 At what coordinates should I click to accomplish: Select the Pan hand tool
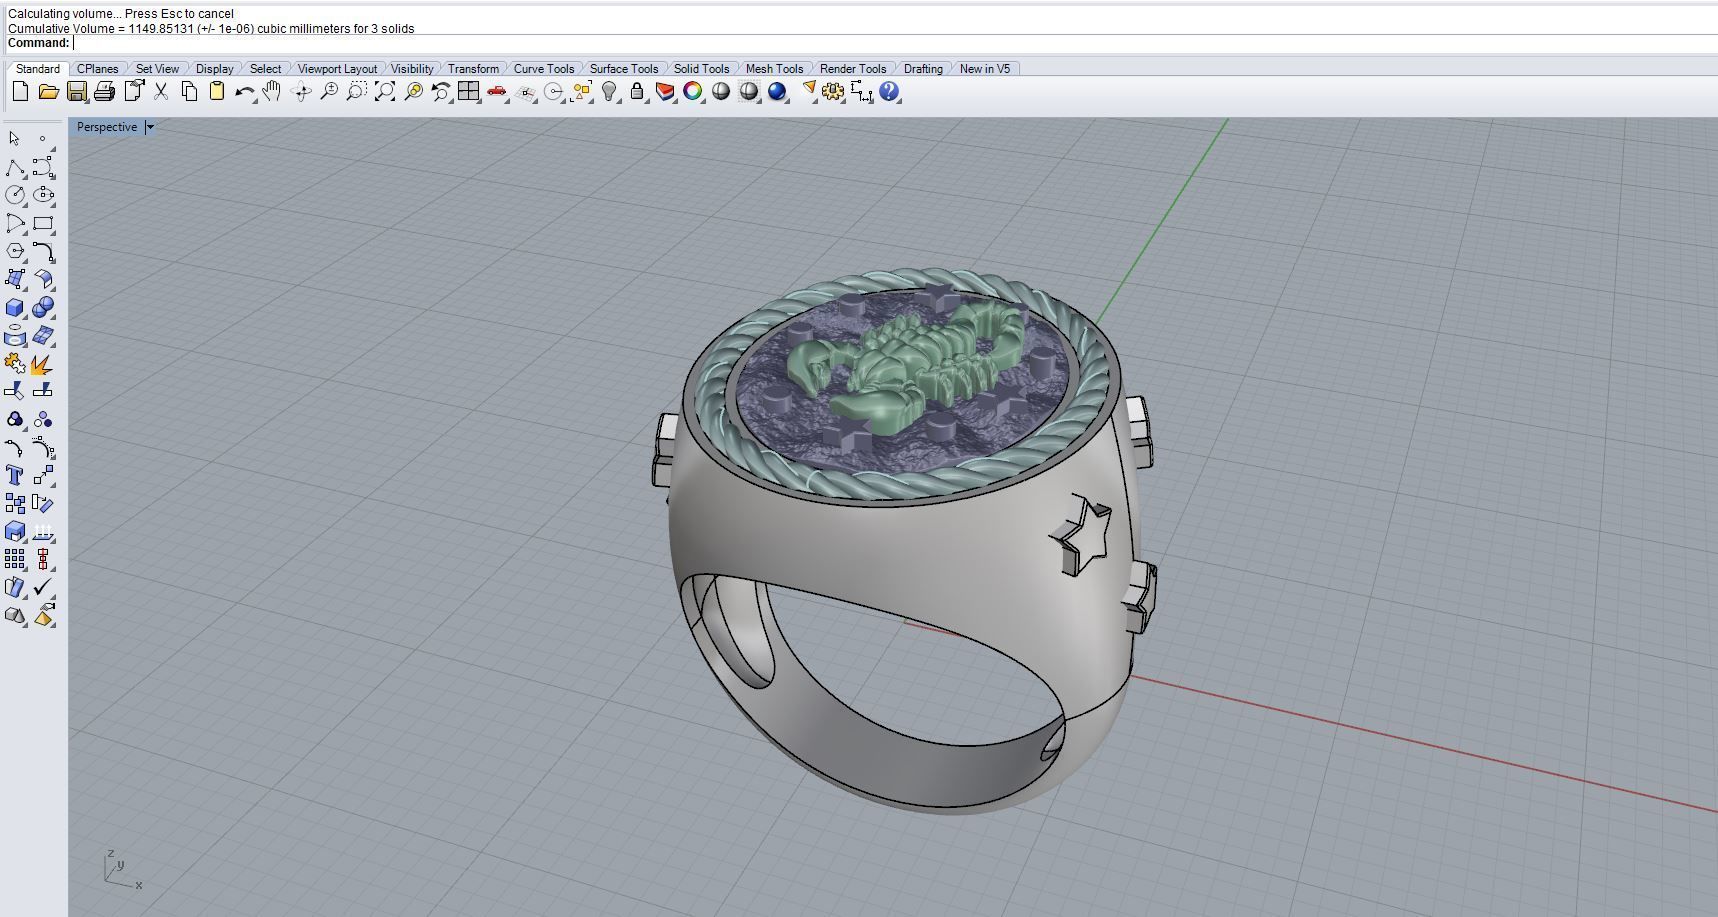272,92
